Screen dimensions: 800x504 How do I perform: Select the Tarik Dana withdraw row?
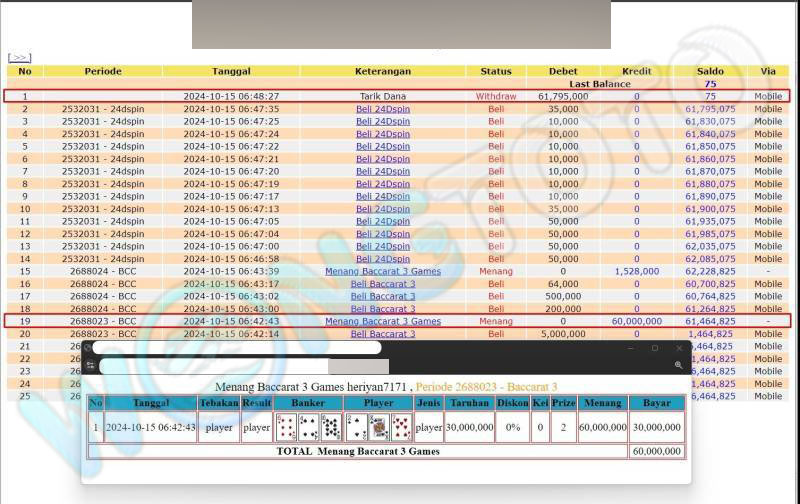click(382, 96)
